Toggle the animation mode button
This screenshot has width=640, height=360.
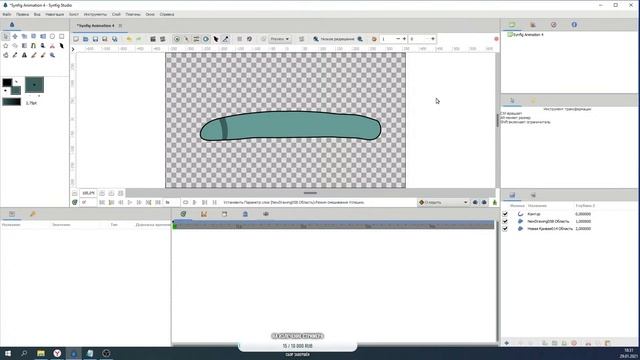495,202
